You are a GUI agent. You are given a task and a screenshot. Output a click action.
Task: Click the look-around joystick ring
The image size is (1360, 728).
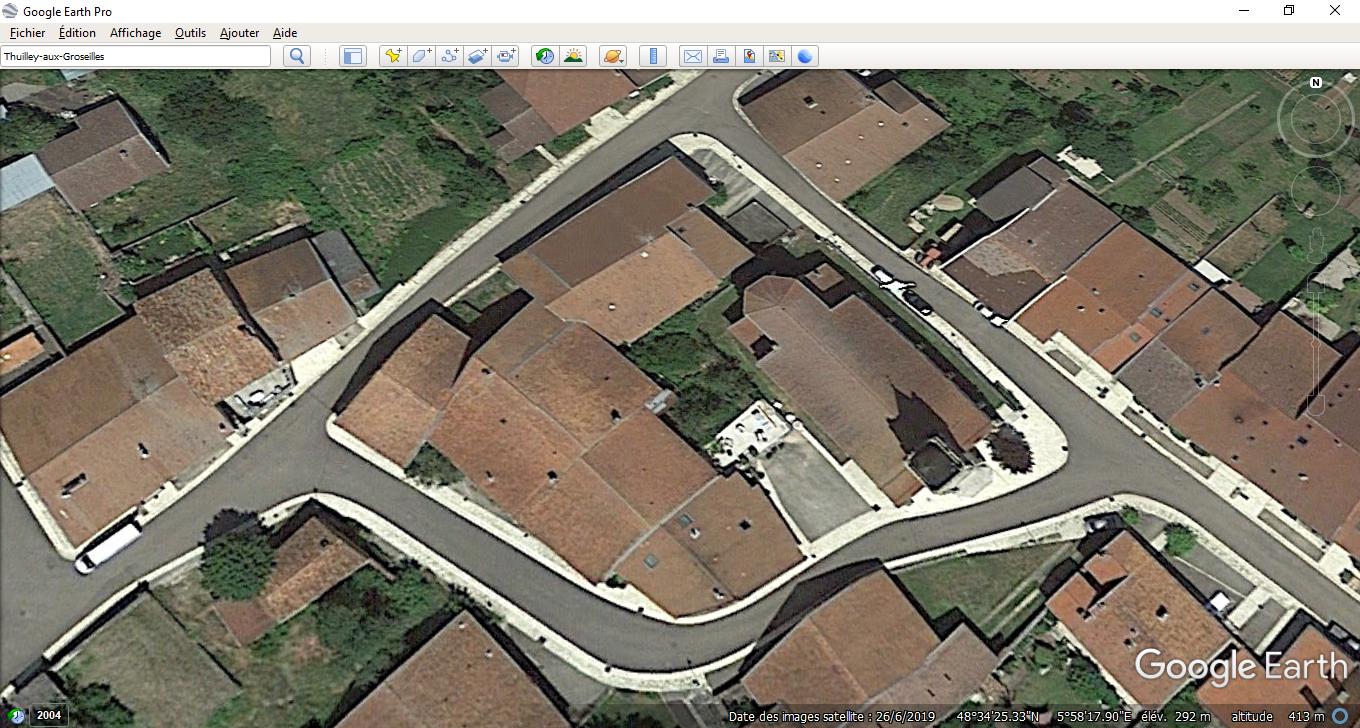pos(1316,120)
